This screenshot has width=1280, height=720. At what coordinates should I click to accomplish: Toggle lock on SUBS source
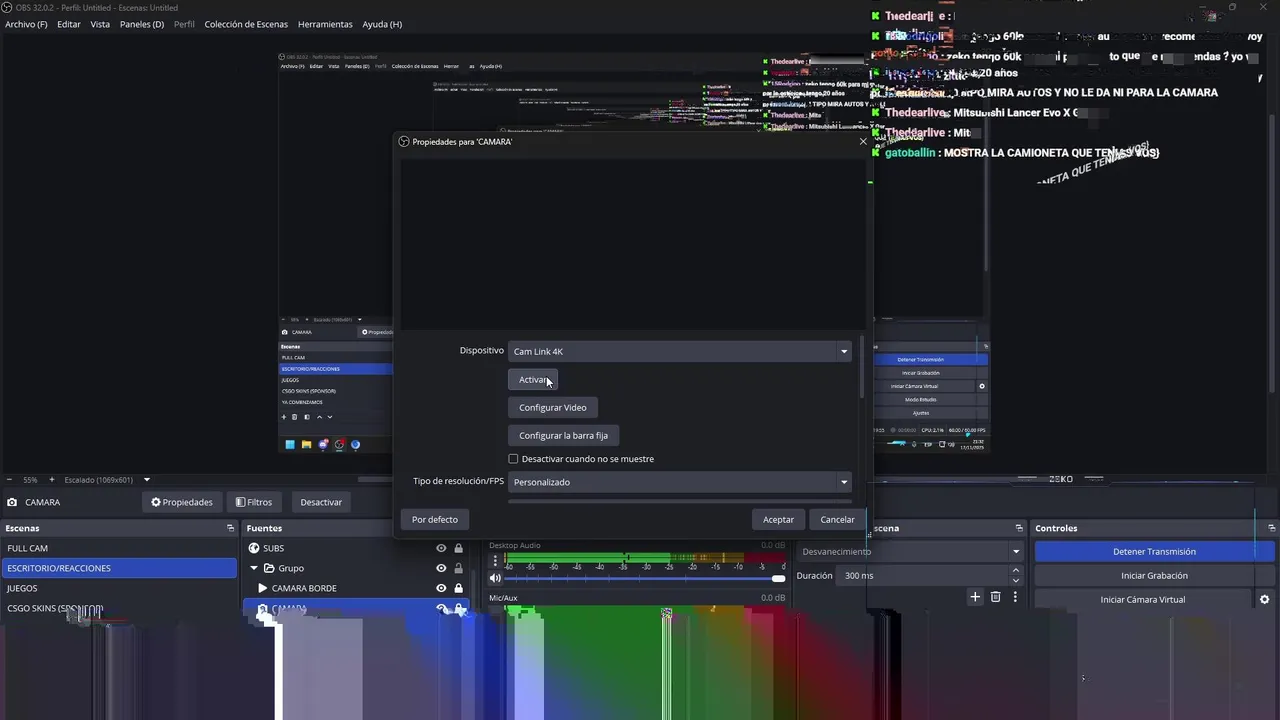tap(459, 548)
